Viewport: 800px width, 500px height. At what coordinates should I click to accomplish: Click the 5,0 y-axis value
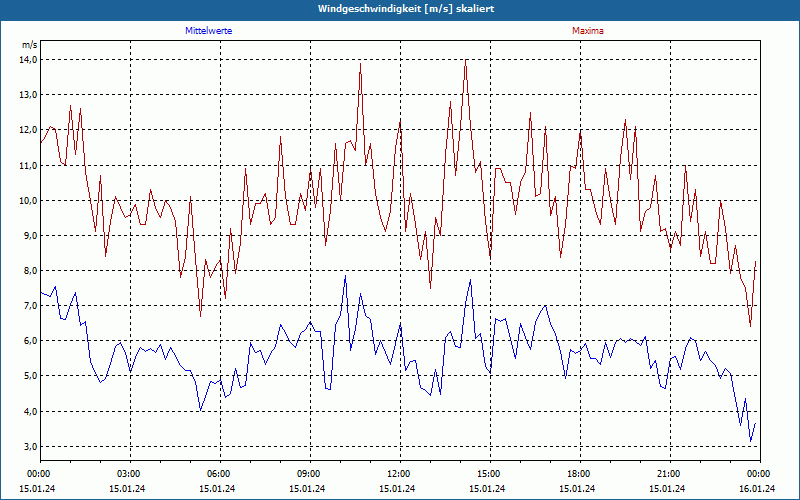click(31, 376)
